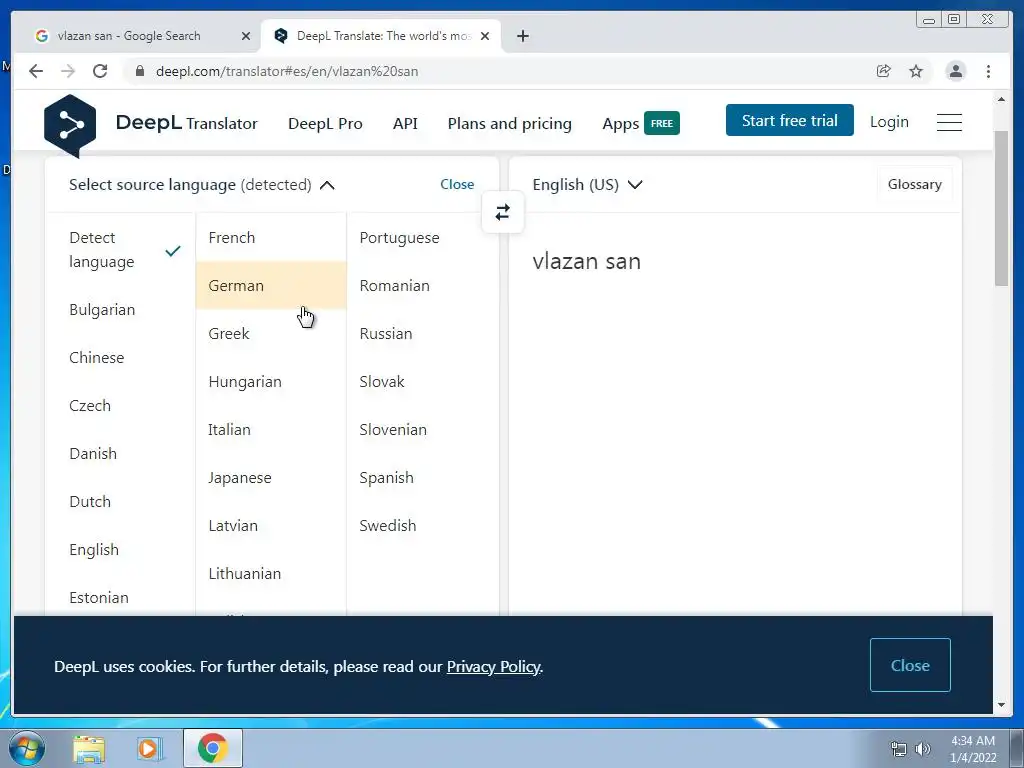
Task: Choose Romanian from language list
Action: pyautogui.click(x=422, y=285)
